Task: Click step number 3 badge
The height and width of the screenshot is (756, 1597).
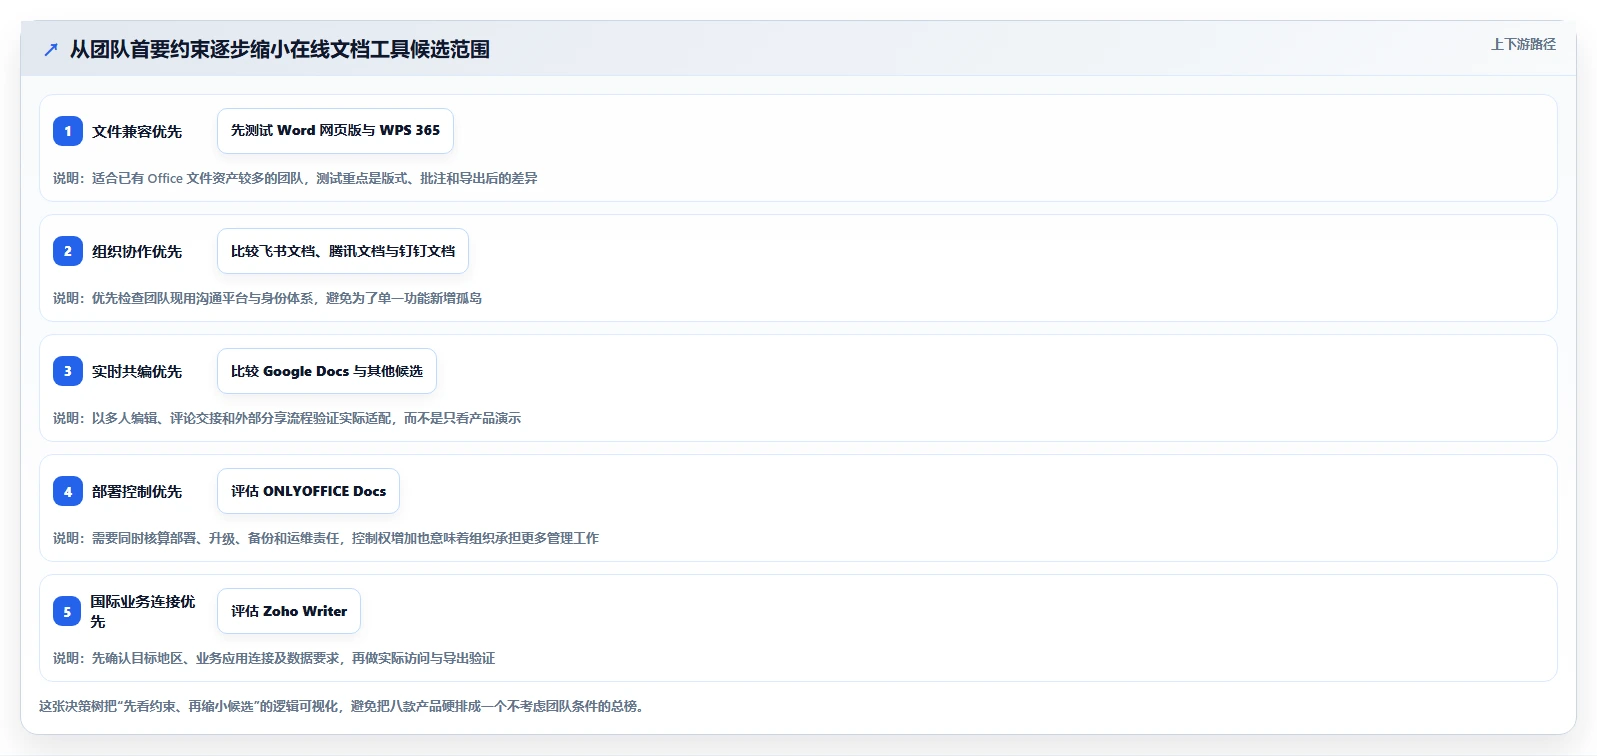Action: click(68, 371)
